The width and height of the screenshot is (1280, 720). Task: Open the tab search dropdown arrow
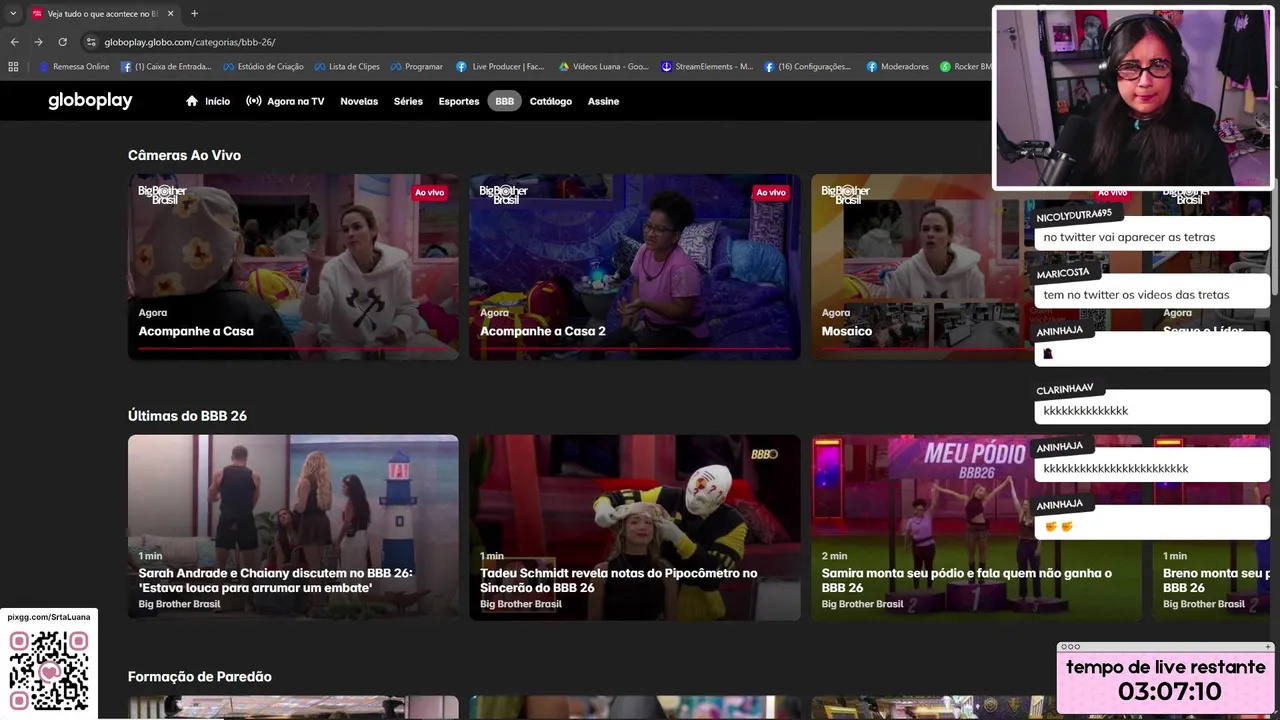13,13
